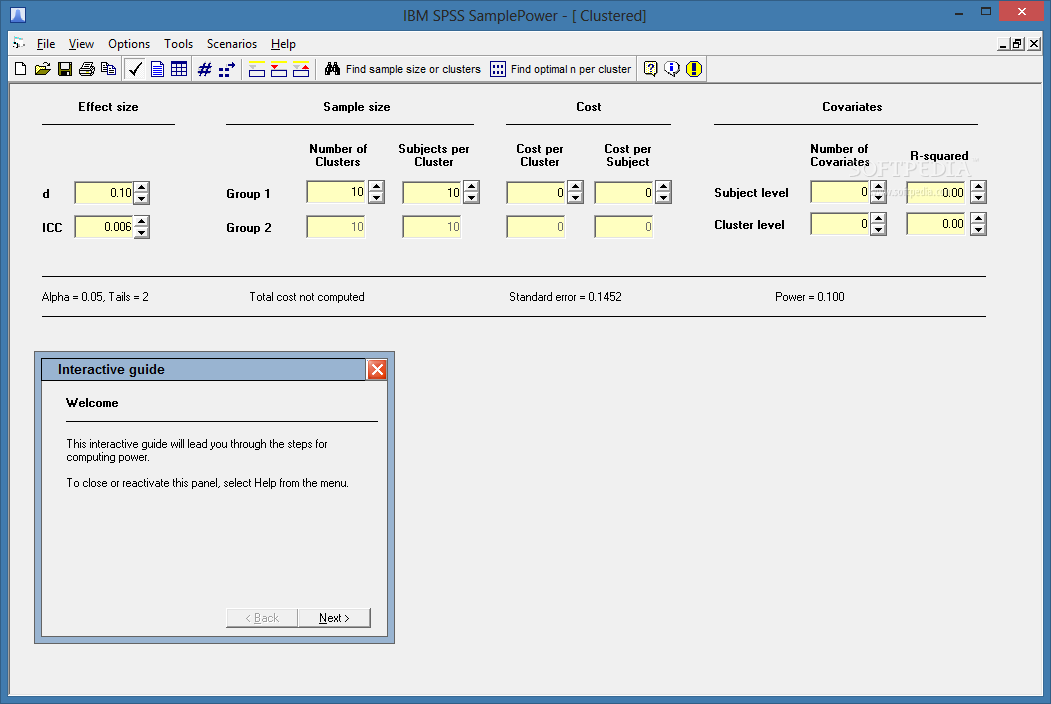Restore the inner document window
This screenshot has width=1051, height=704.
coord(1017,44)
